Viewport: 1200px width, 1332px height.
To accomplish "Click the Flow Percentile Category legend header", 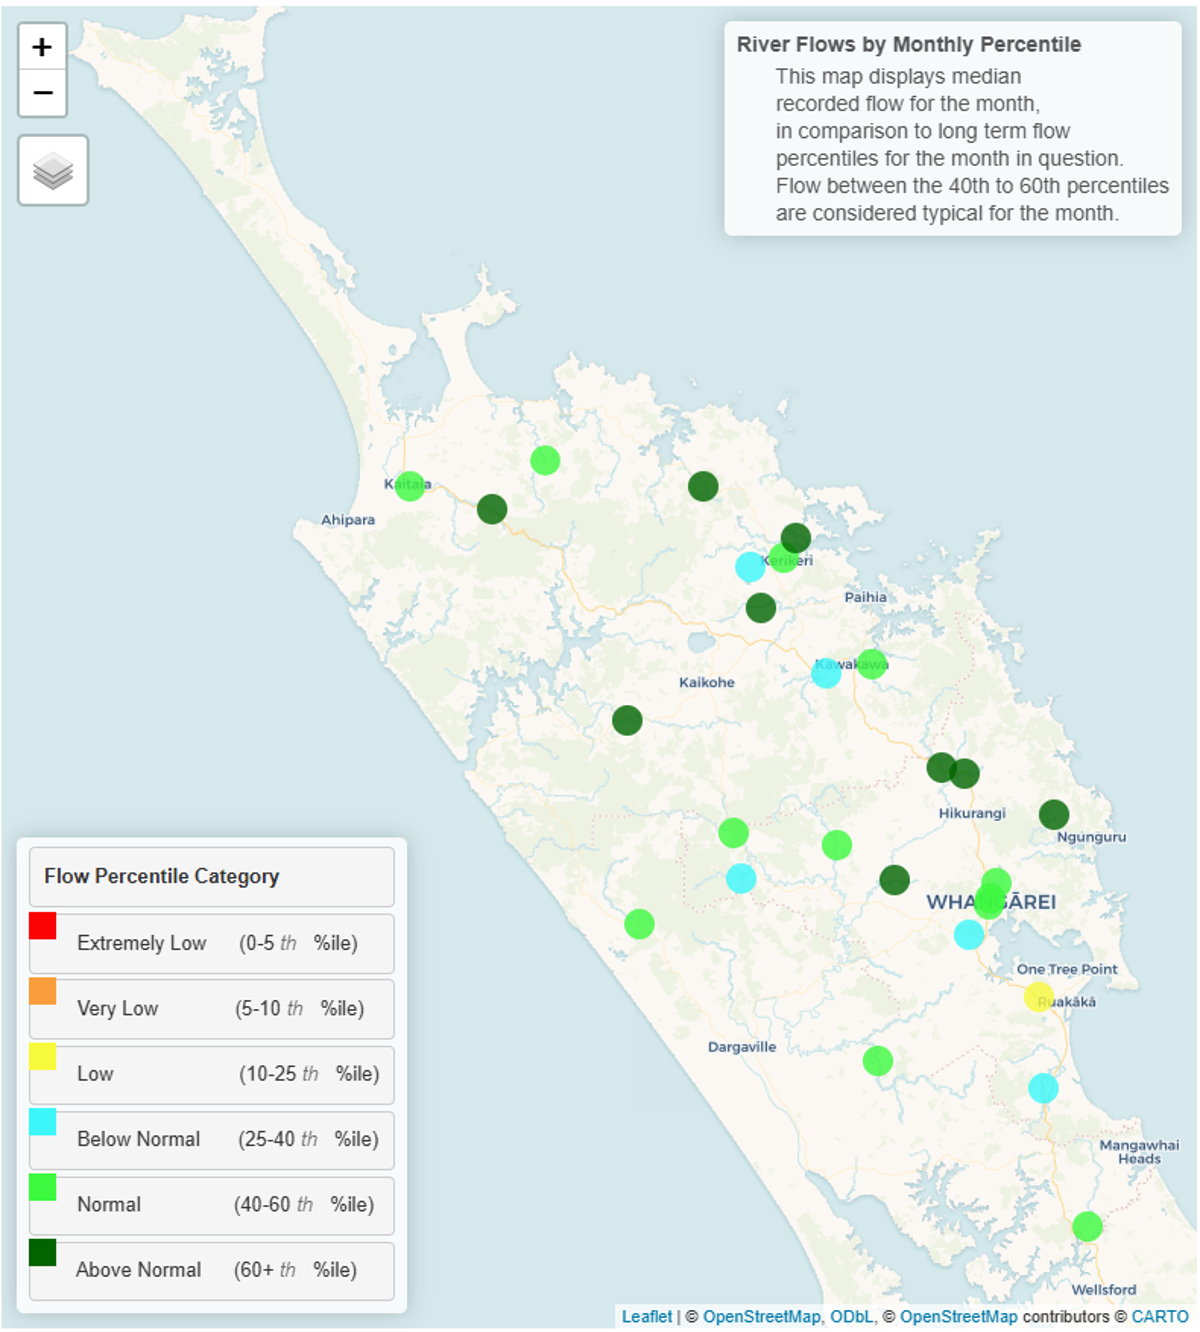I will click(x=212, y=877).
